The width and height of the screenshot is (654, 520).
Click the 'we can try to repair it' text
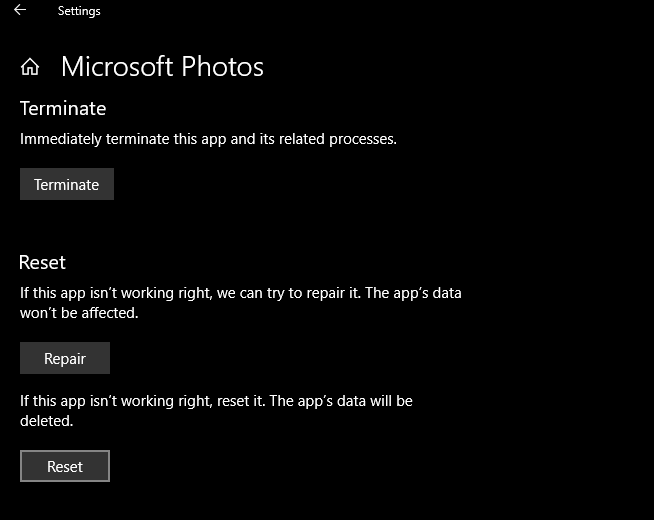point(288,293)
